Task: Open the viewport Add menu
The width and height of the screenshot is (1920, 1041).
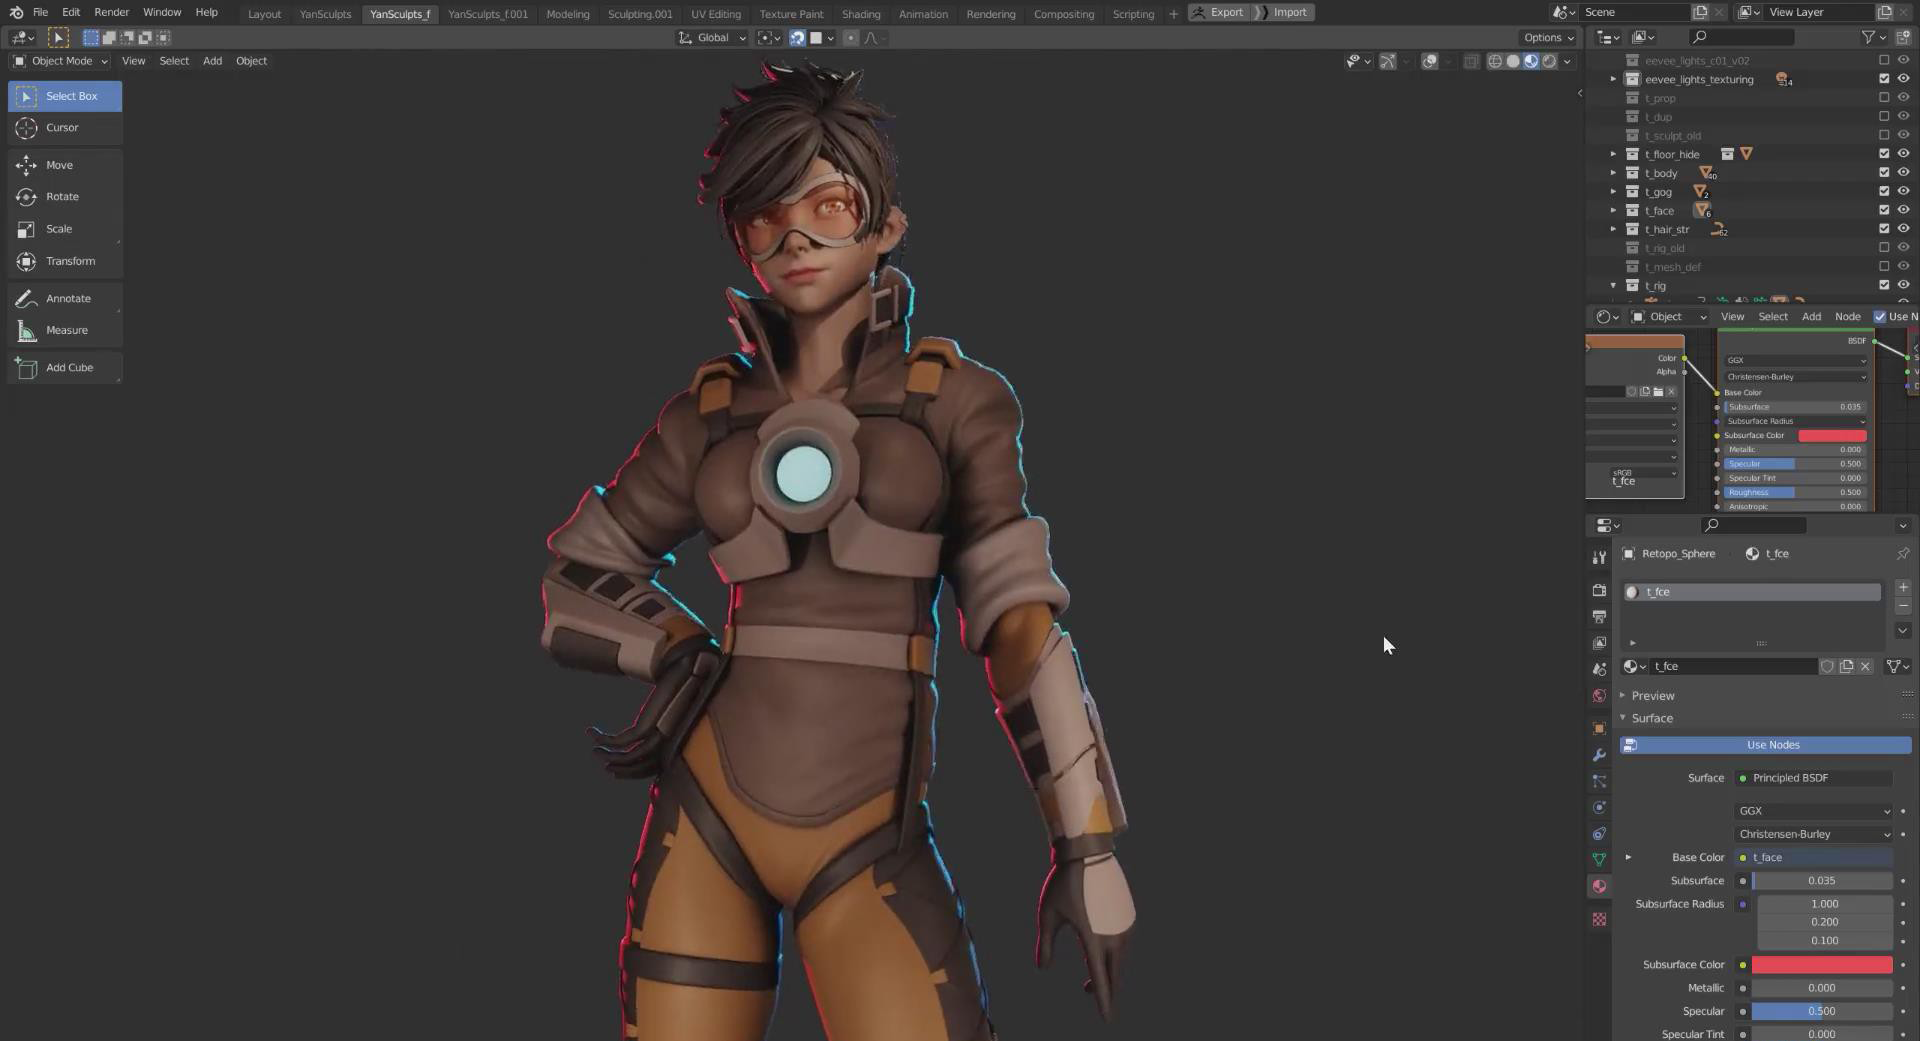Action: pyautogui.click(x=212, y=61)
